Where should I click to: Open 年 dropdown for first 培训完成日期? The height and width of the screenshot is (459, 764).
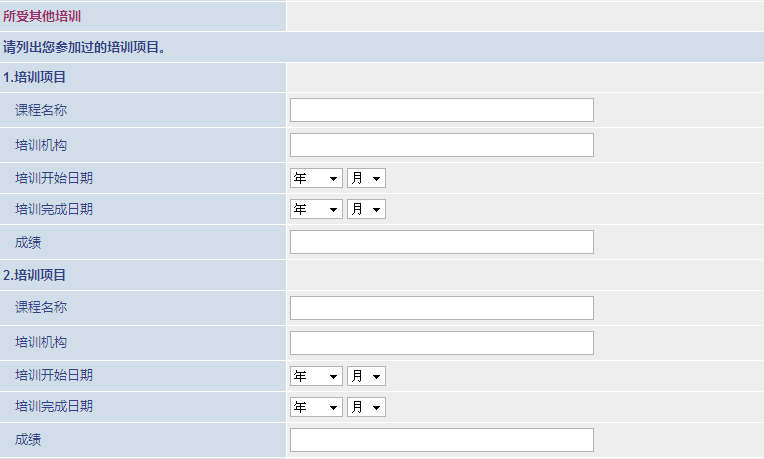pos(316,210)
